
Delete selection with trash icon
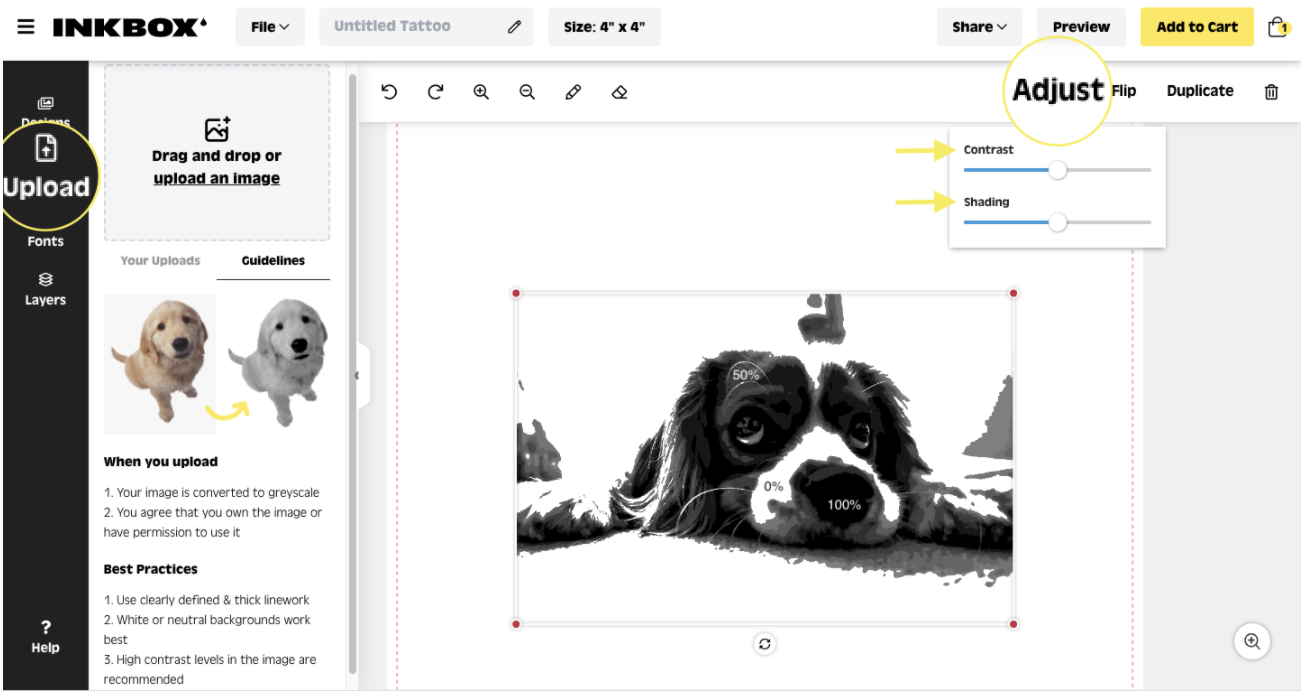coord(1271,92)
